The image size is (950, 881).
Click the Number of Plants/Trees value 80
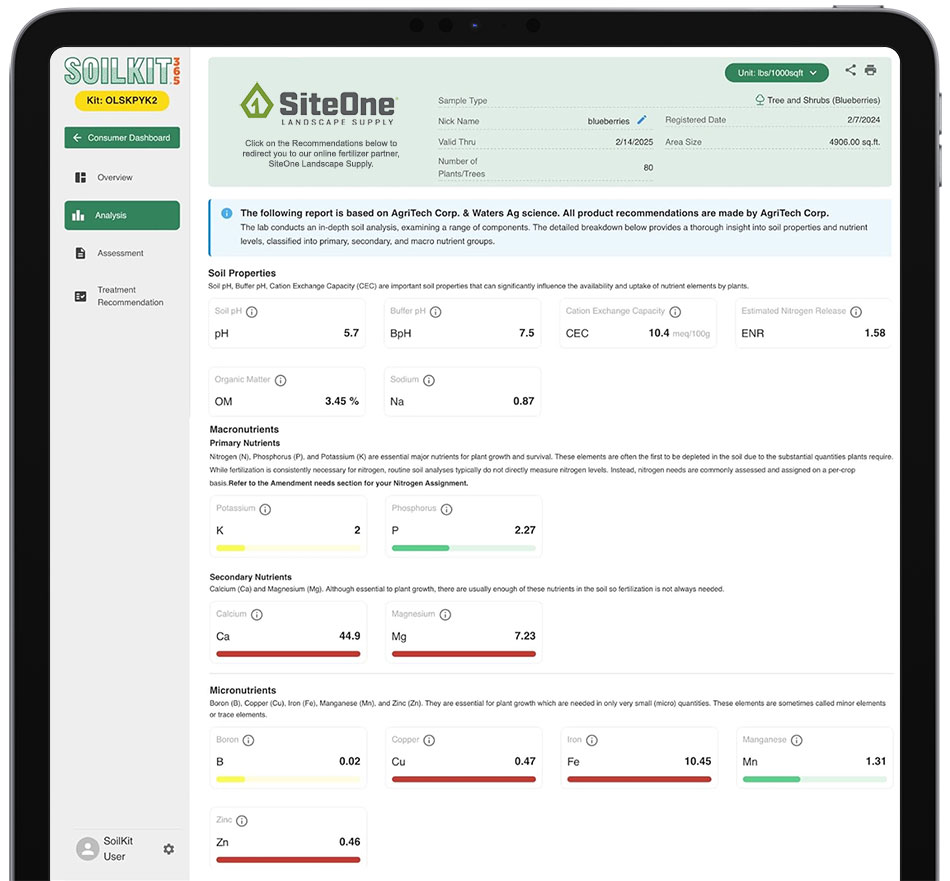click(648, 167)
